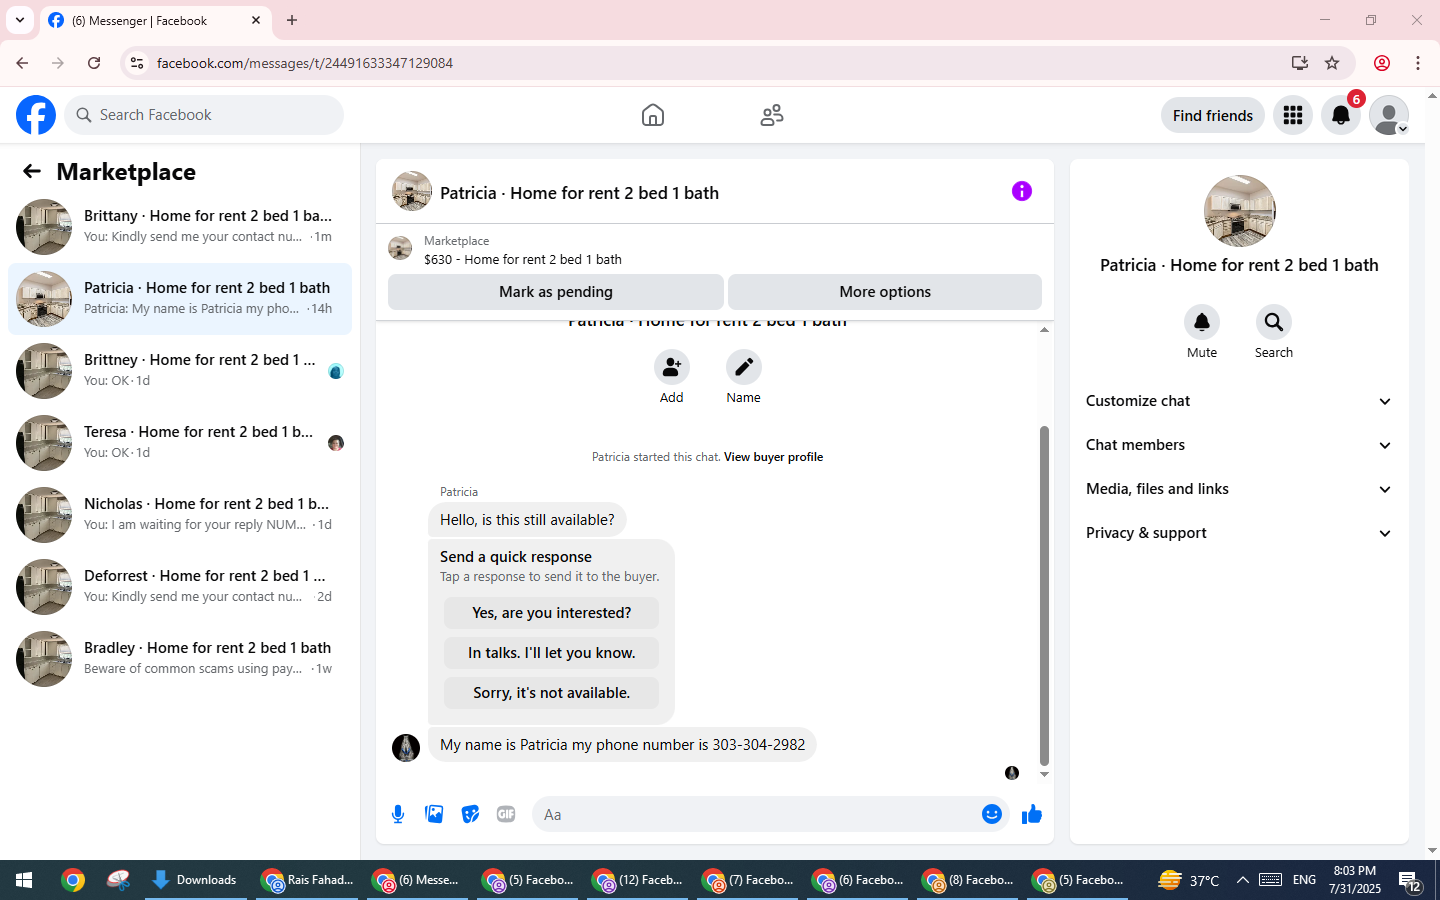Open Bradley conversation in list

pos(180,659)
